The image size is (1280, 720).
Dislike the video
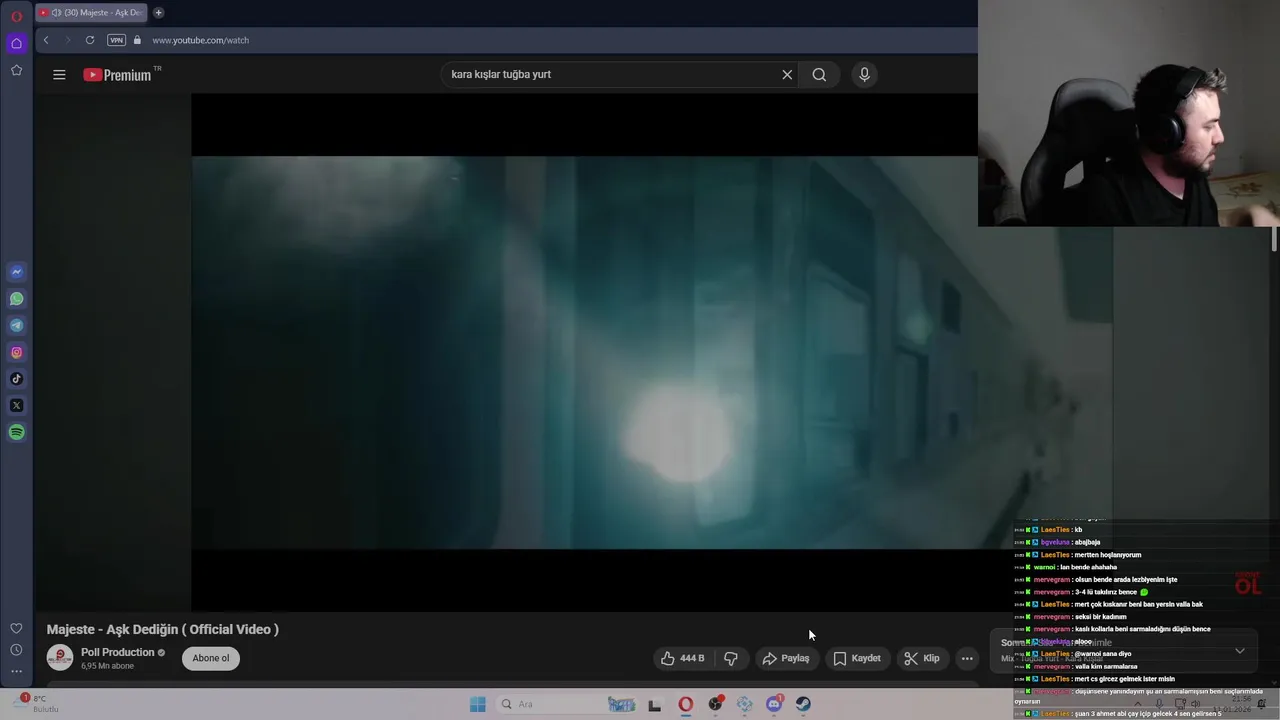731,658
